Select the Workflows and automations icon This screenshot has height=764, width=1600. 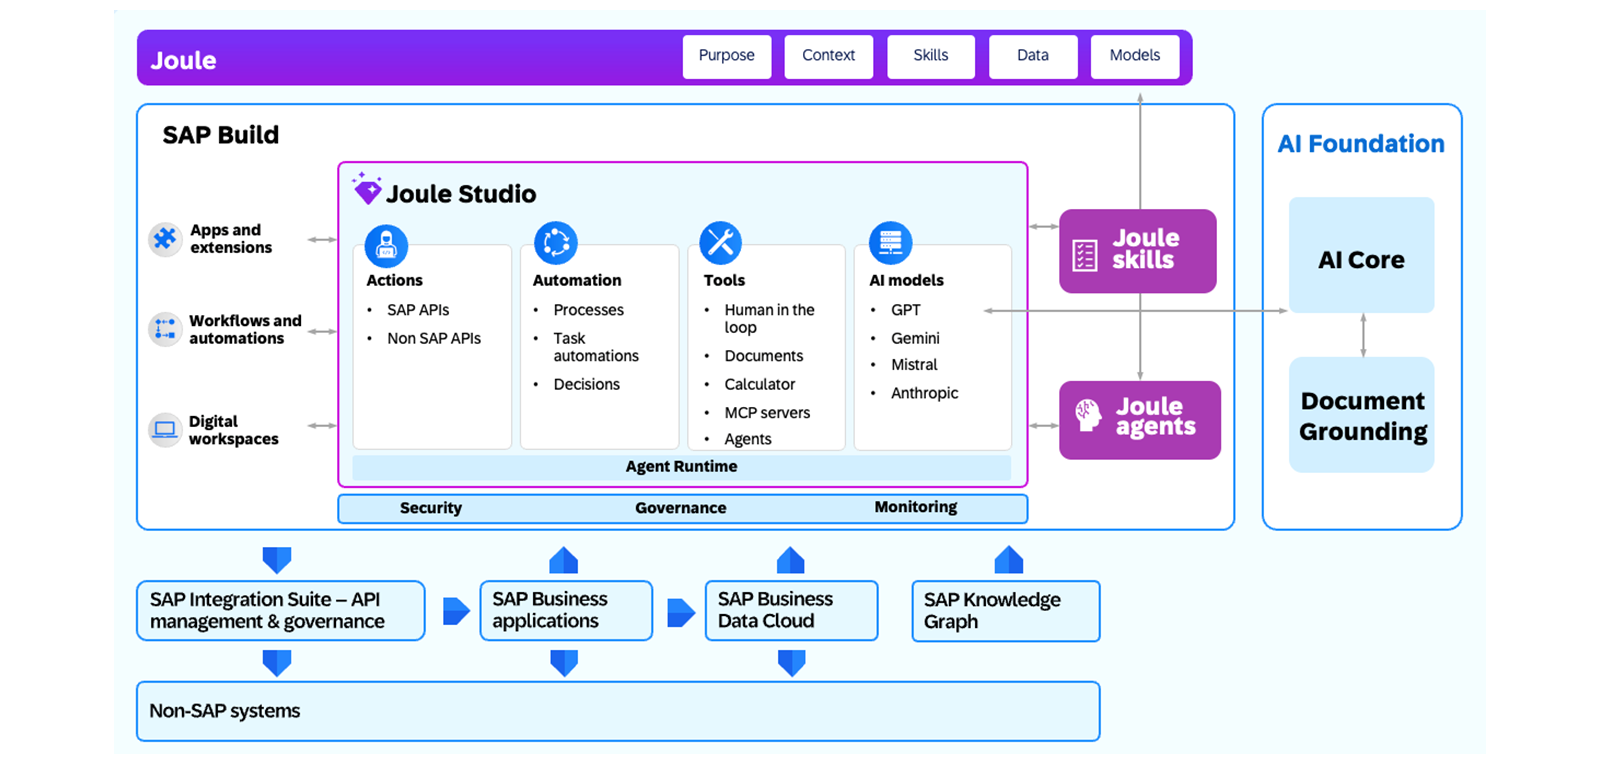(165, 329)
